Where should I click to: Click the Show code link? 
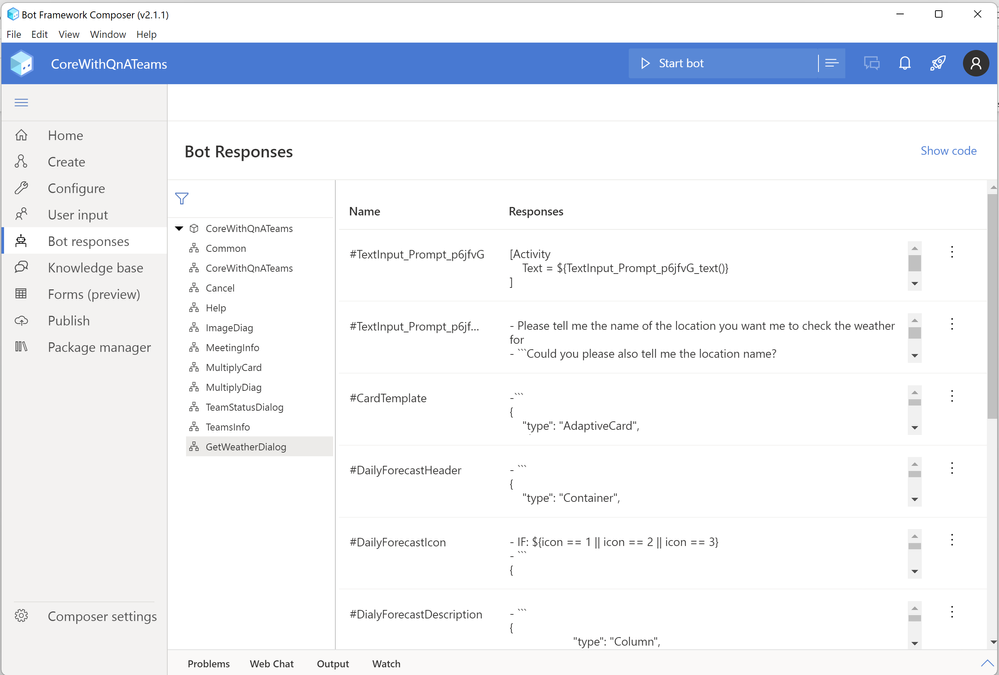tap(948, 151)
